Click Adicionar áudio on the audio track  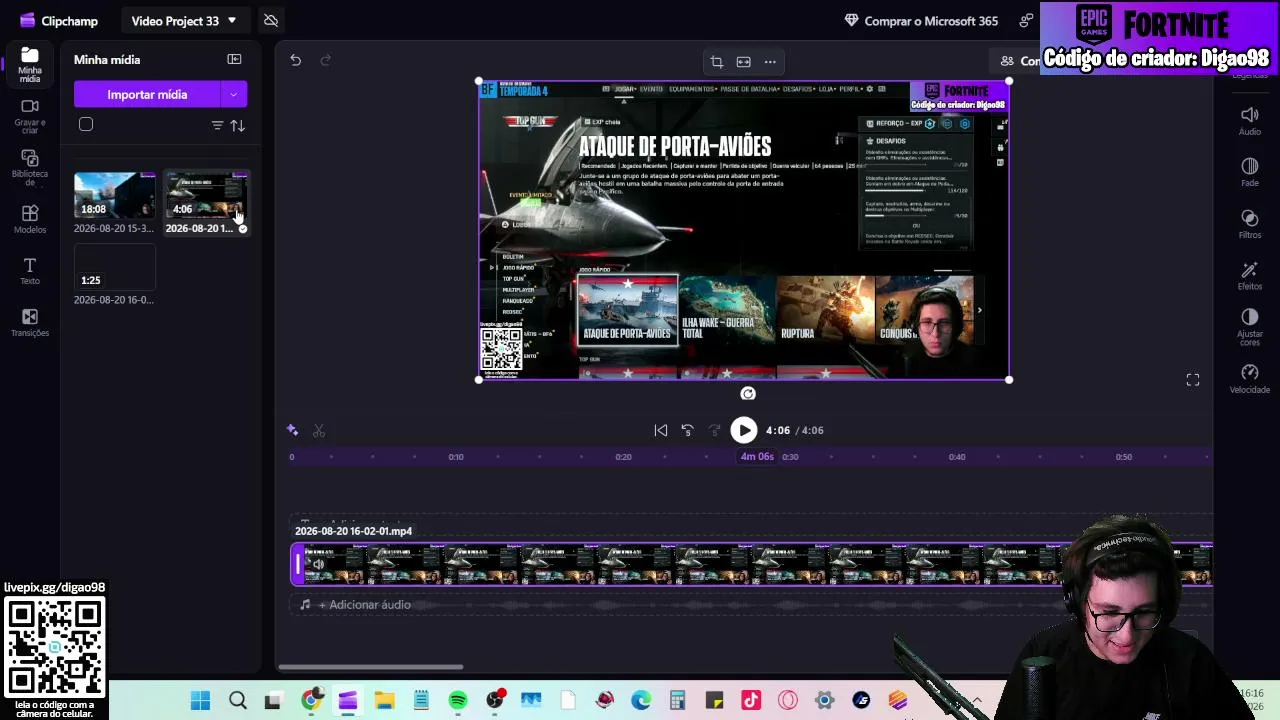[364, 605]
